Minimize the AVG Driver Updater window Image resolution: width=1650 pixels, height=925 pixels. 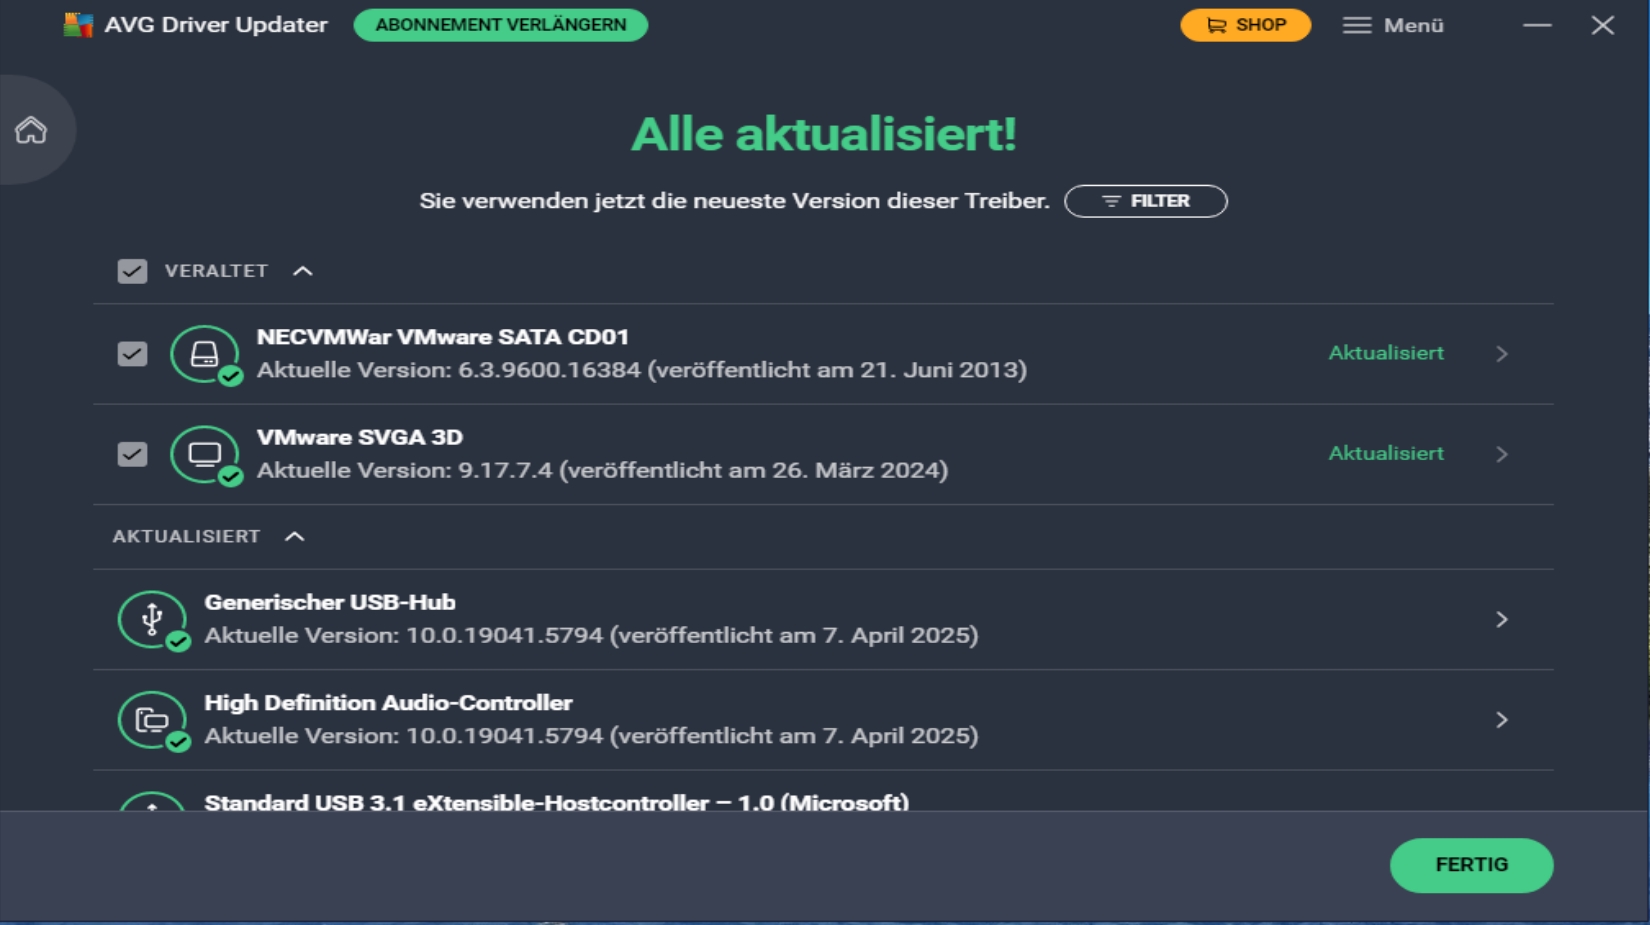click(x=1537, y=25)
